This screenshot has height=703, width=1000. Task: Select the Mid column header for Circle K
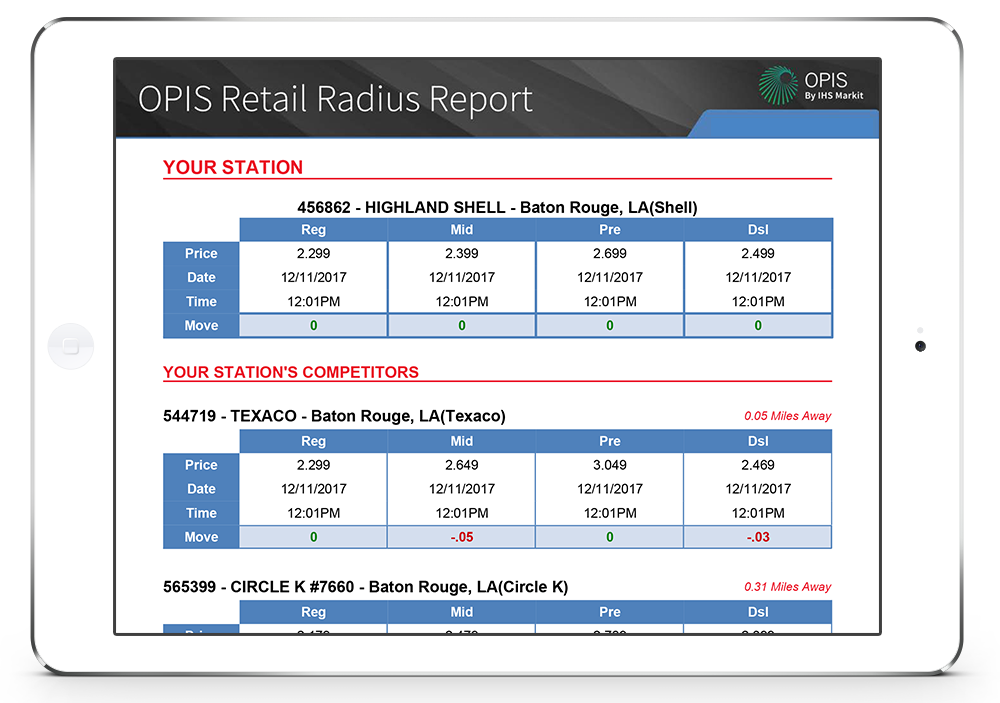(x=462, y=612)
